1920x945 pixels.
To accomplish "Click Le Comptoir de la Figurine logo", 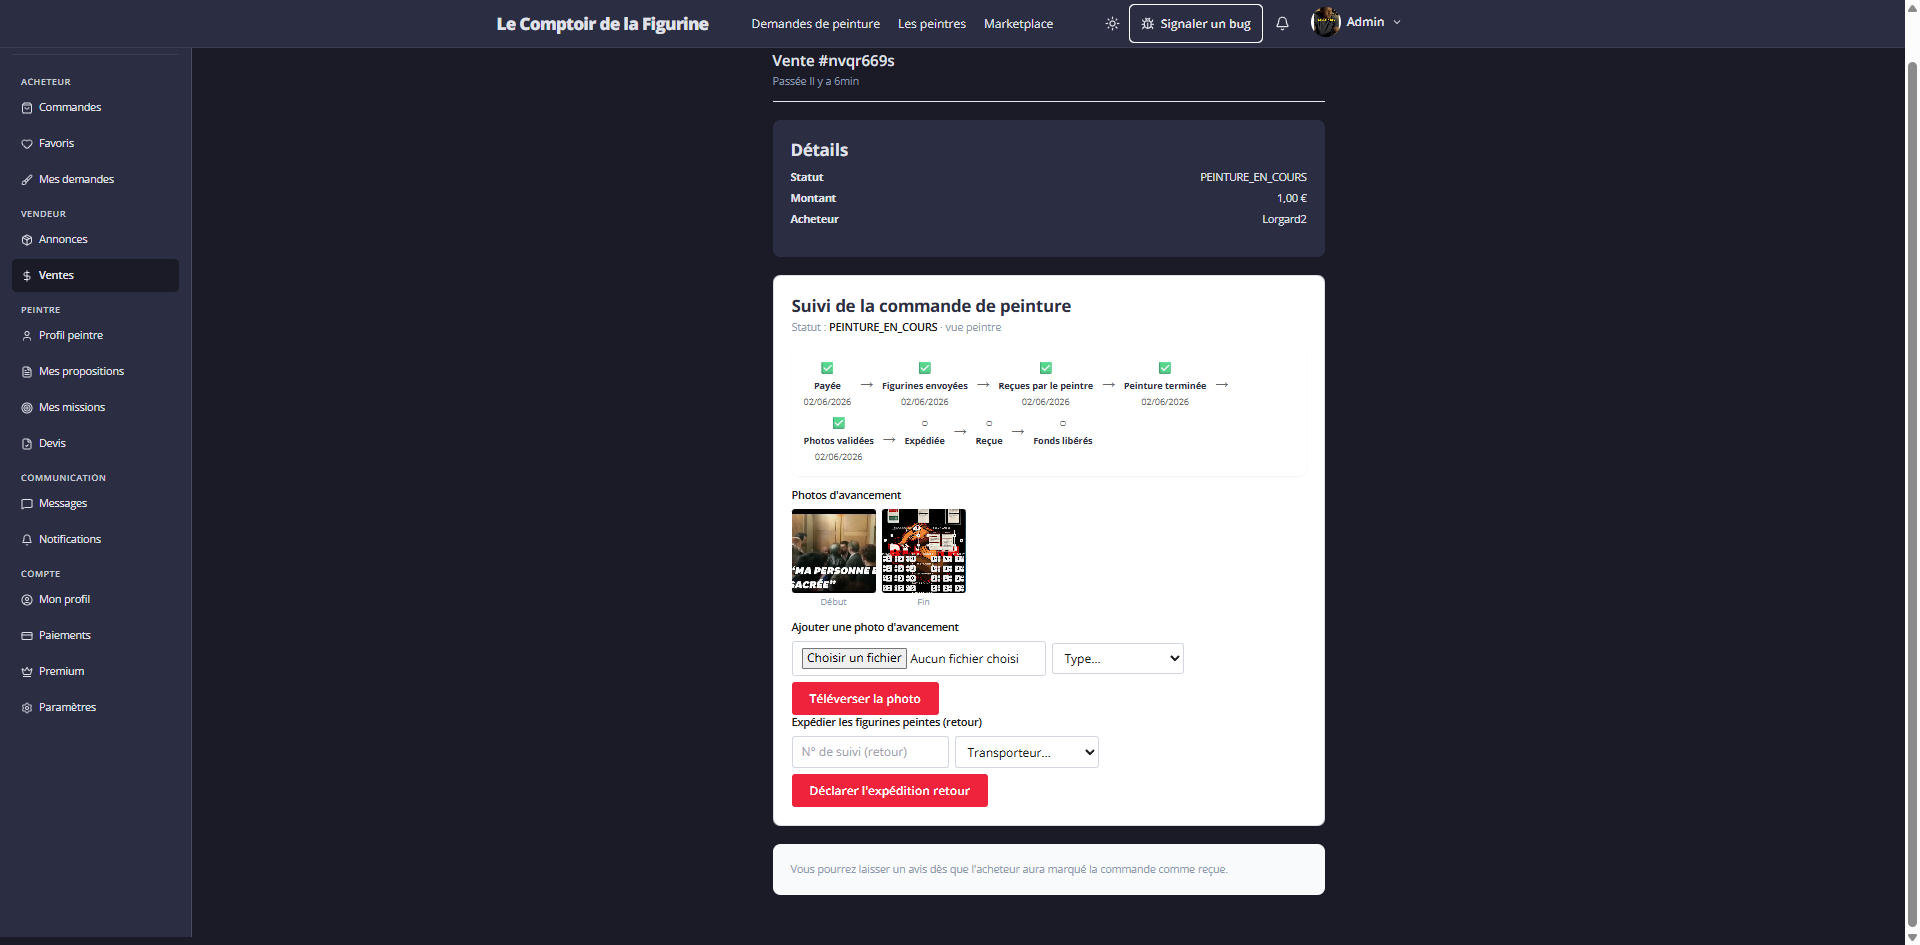I will click(x=603, y=24).
